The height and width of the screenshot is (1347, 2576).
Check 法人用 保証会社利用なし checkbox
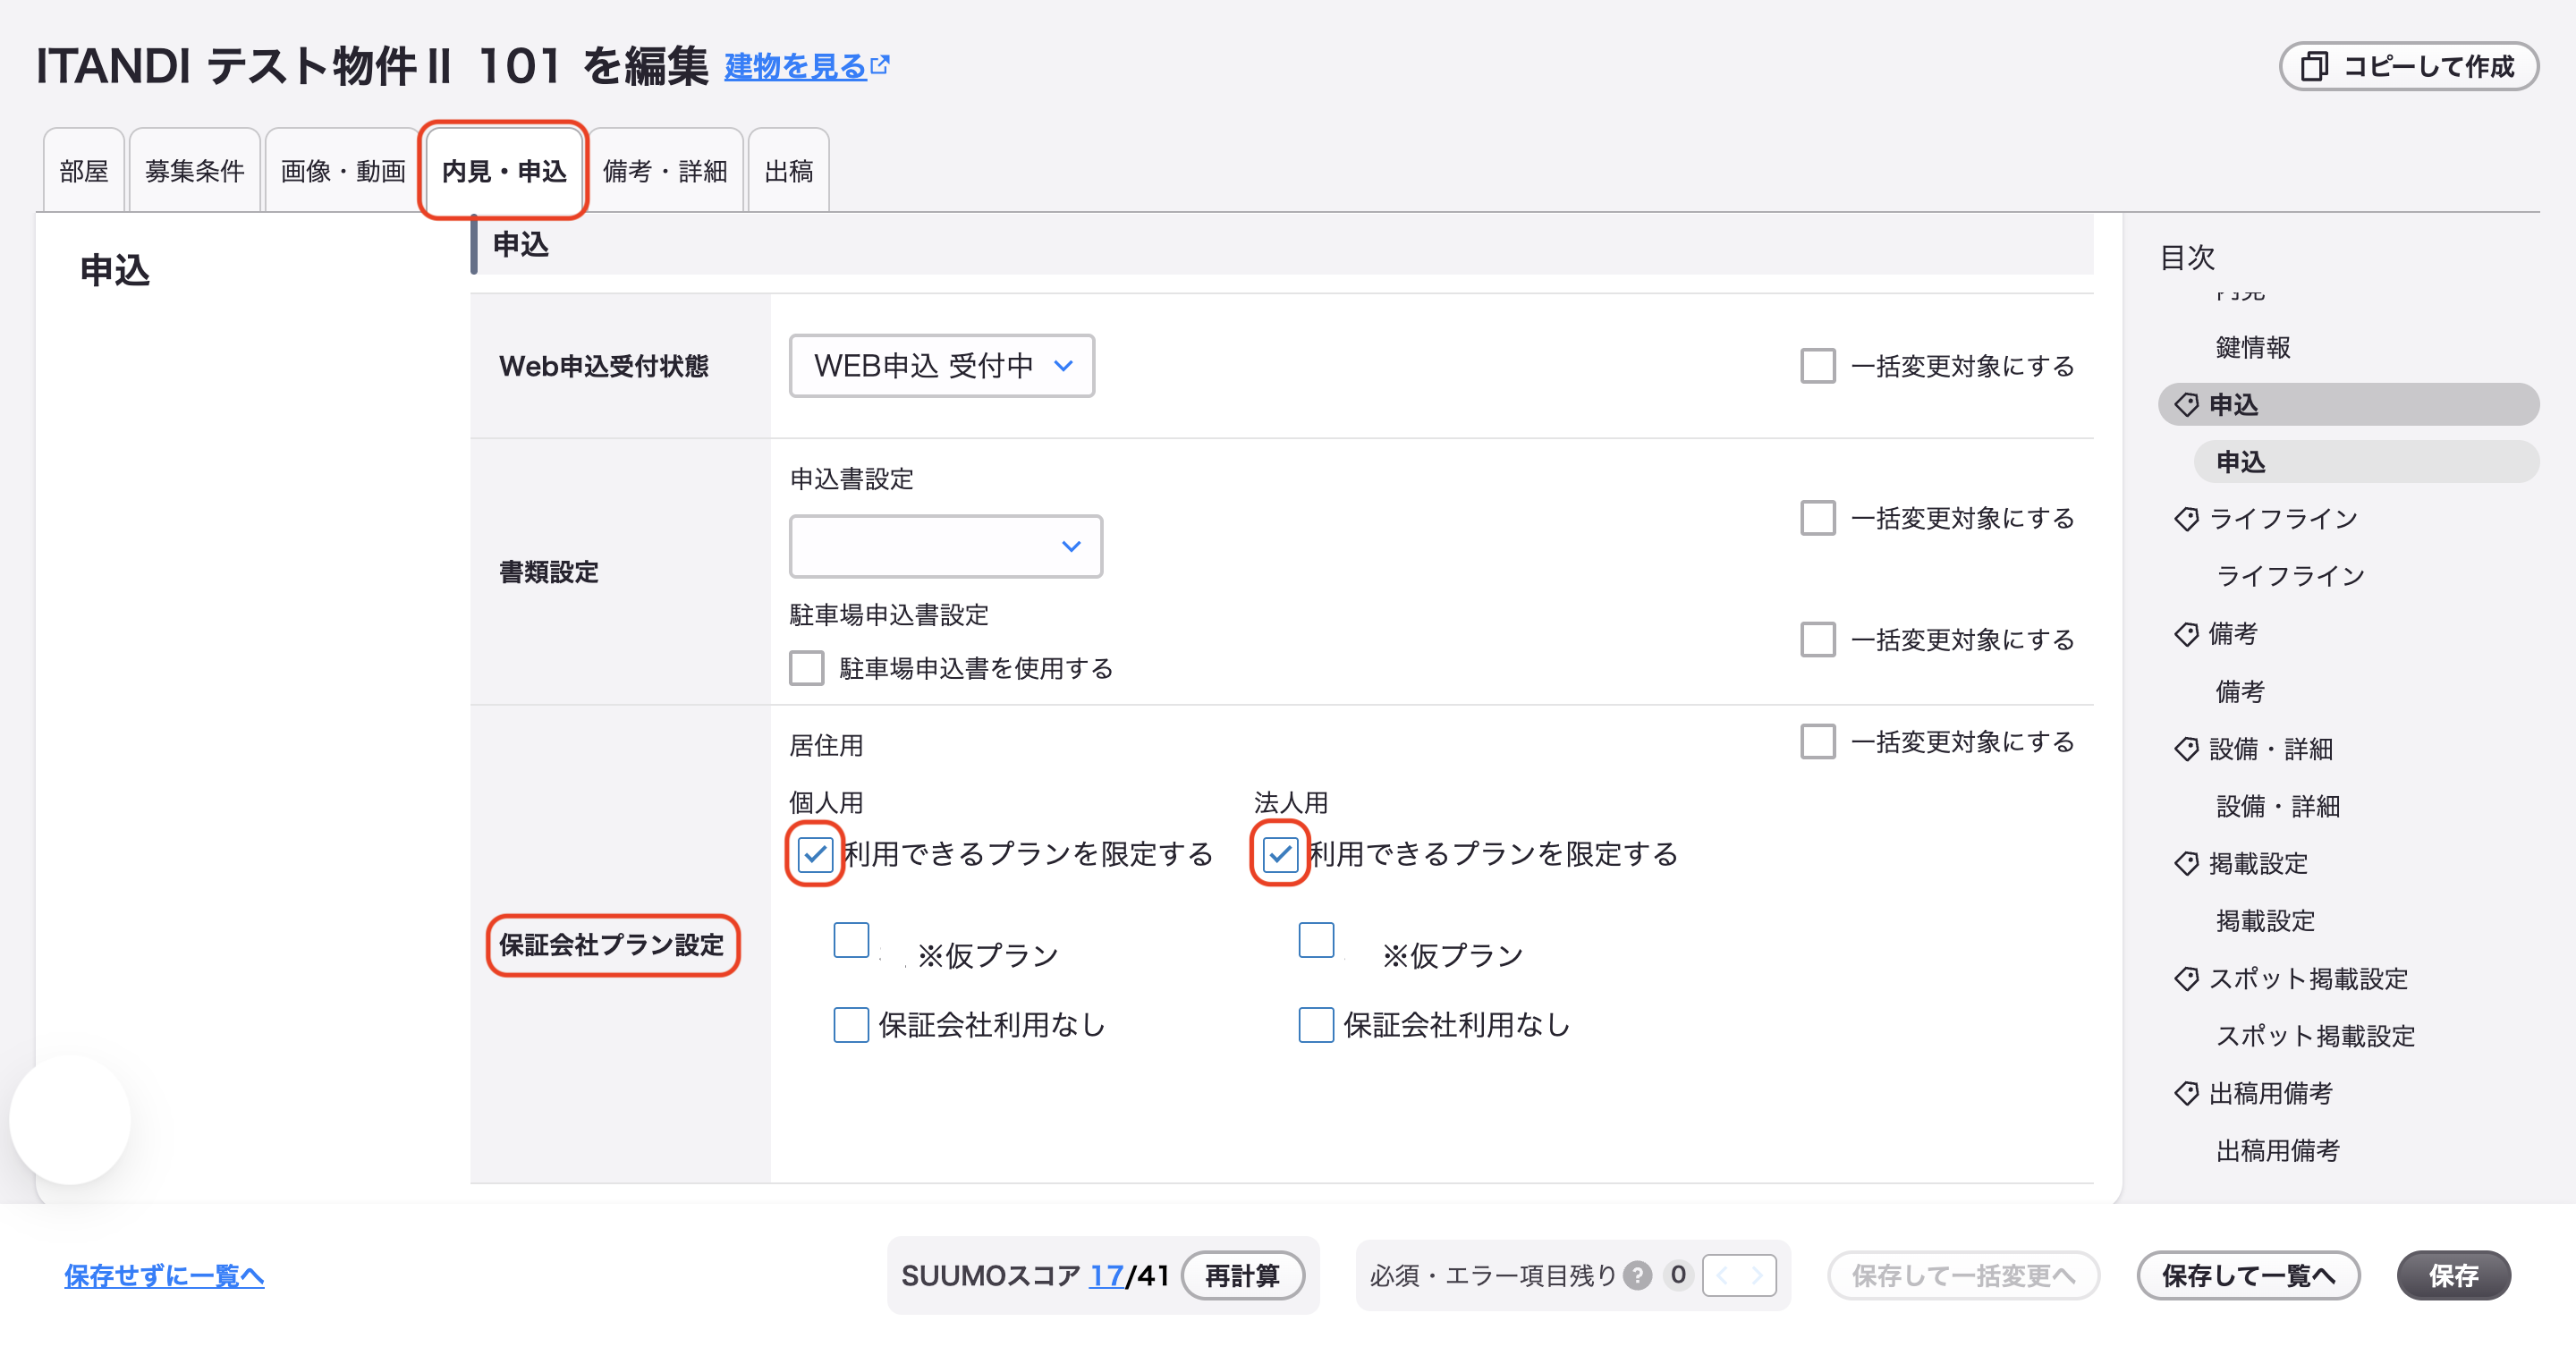coord(1316,1025)
